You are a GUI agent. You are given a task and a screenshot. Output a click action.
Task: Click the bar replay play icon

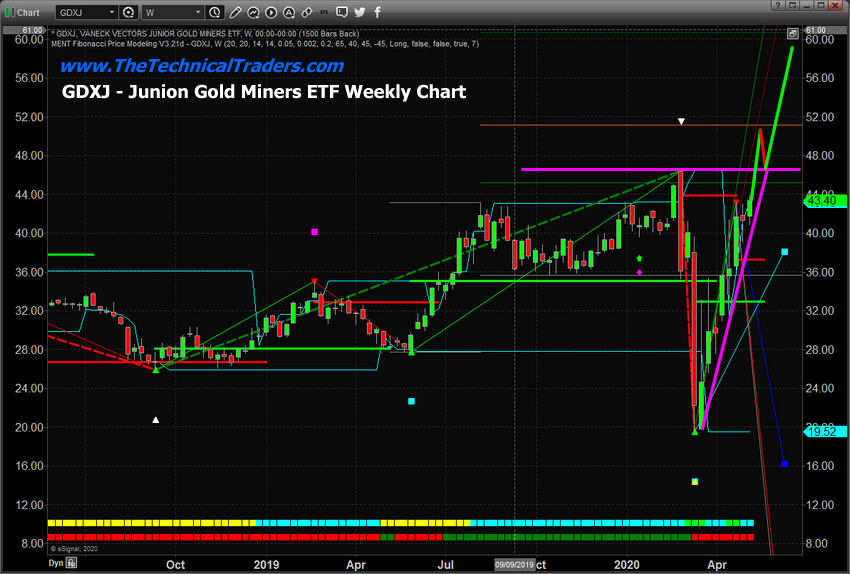click(x=271, y=12)
